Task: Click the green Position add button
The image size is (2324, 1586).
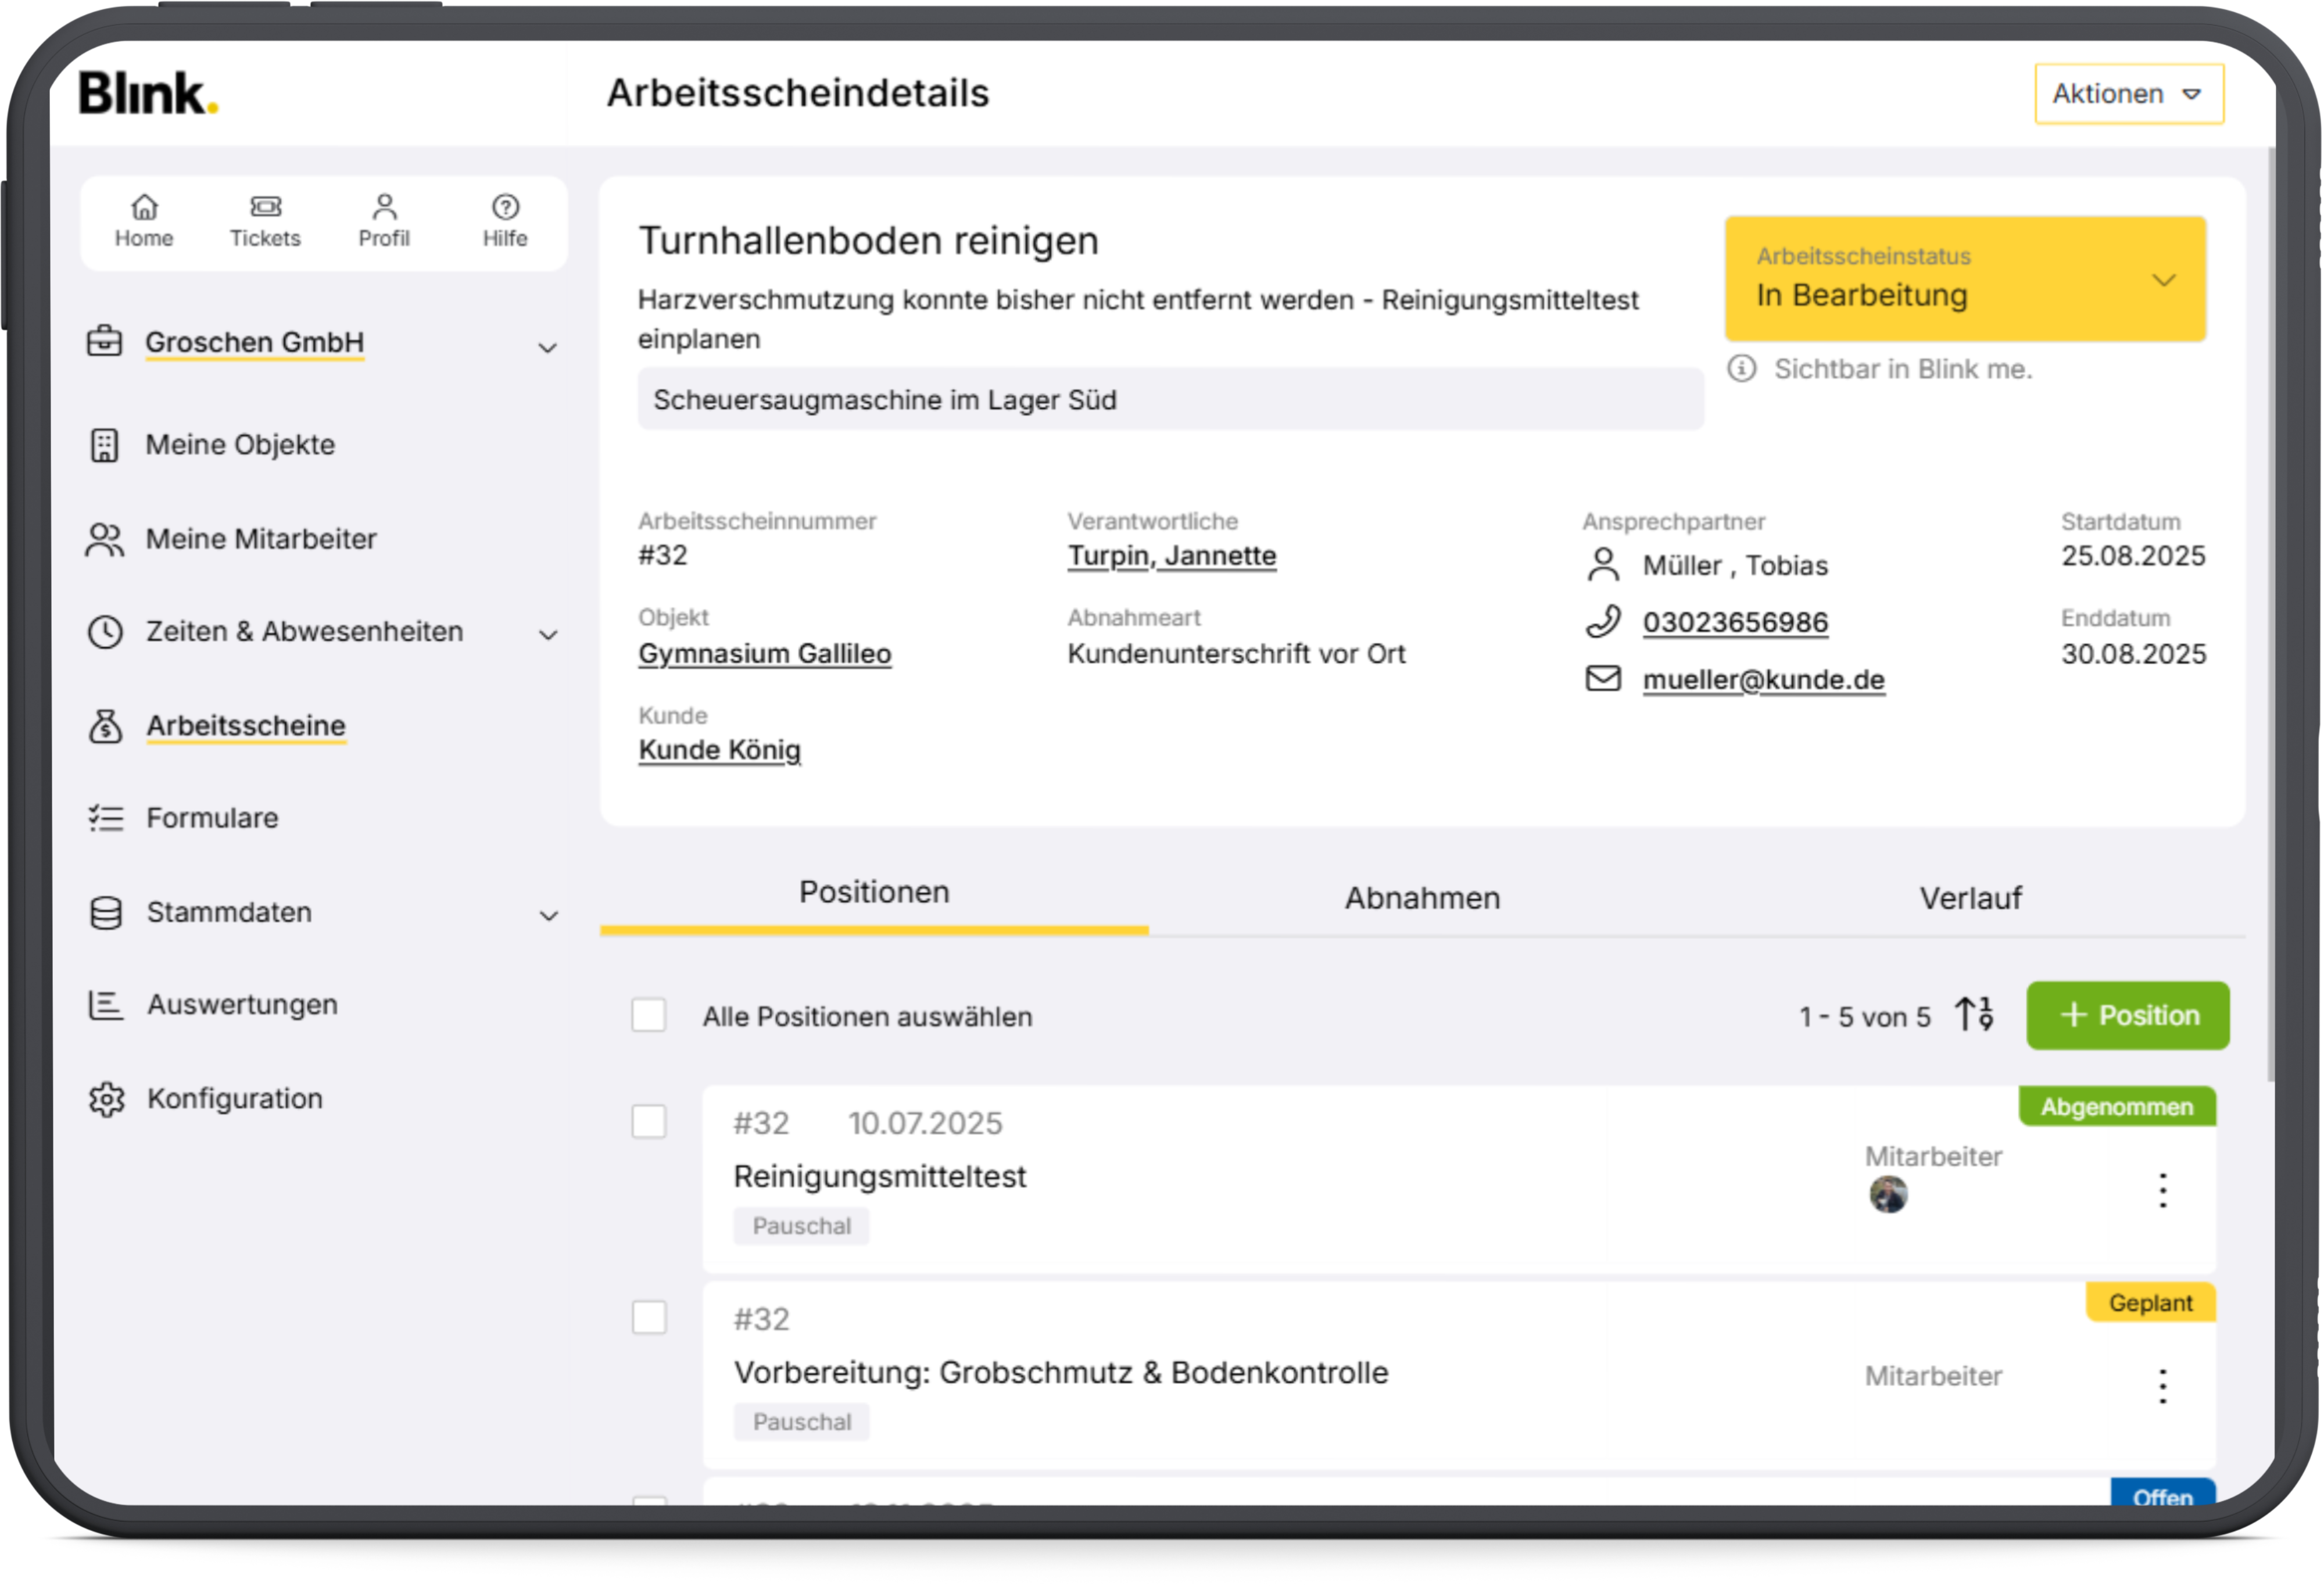Action: click(2127, 1015)
